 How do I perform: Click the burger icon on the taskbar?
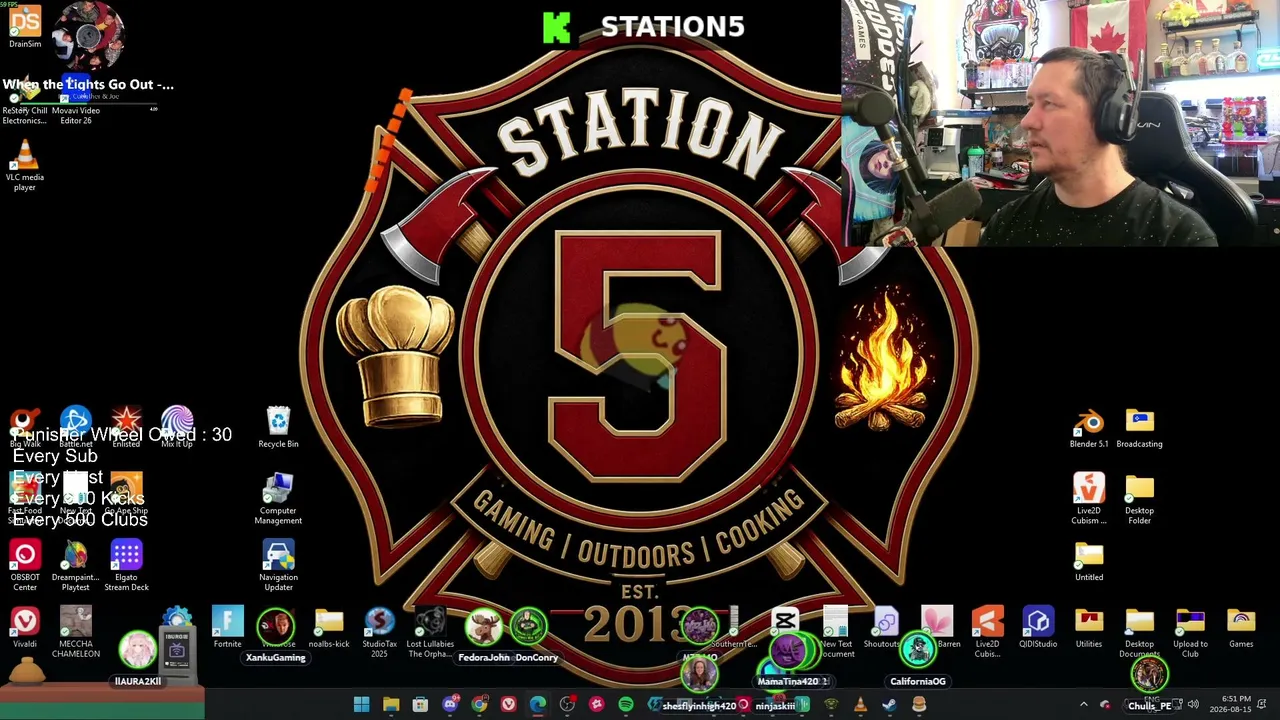[919, 705]
